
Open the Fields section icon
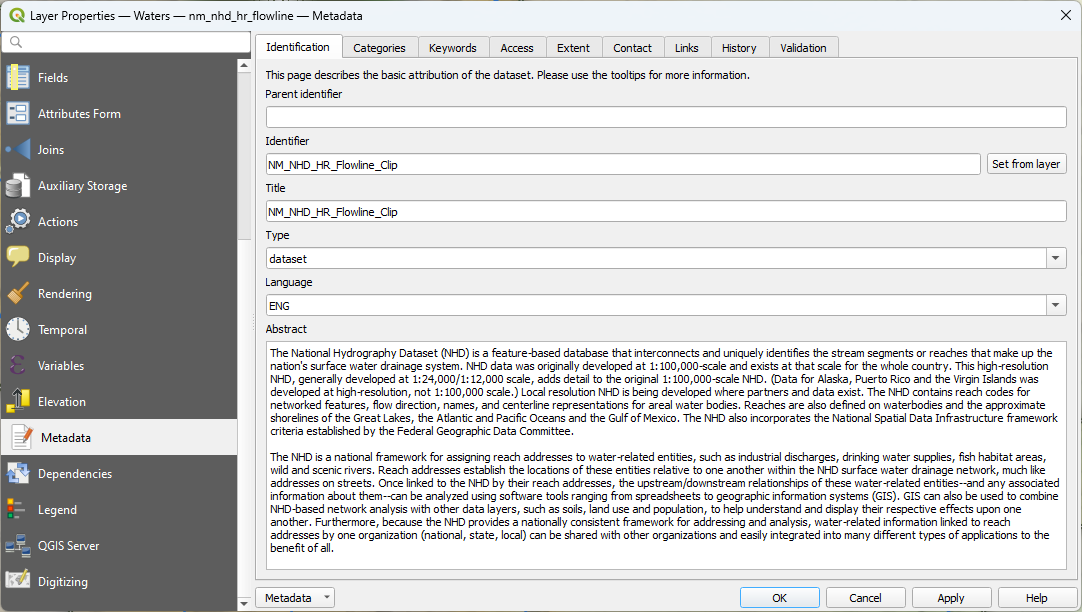coord(18,77)
